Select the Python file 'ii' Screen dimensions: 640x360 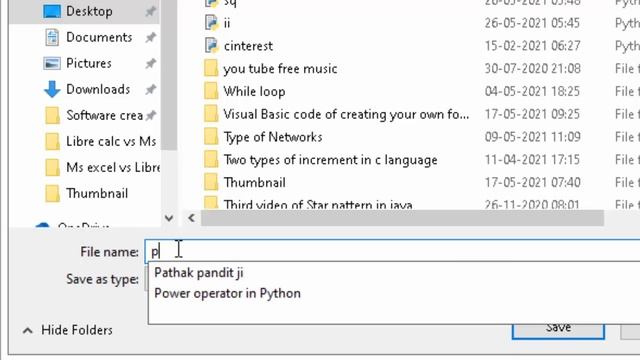pos(227,23)
